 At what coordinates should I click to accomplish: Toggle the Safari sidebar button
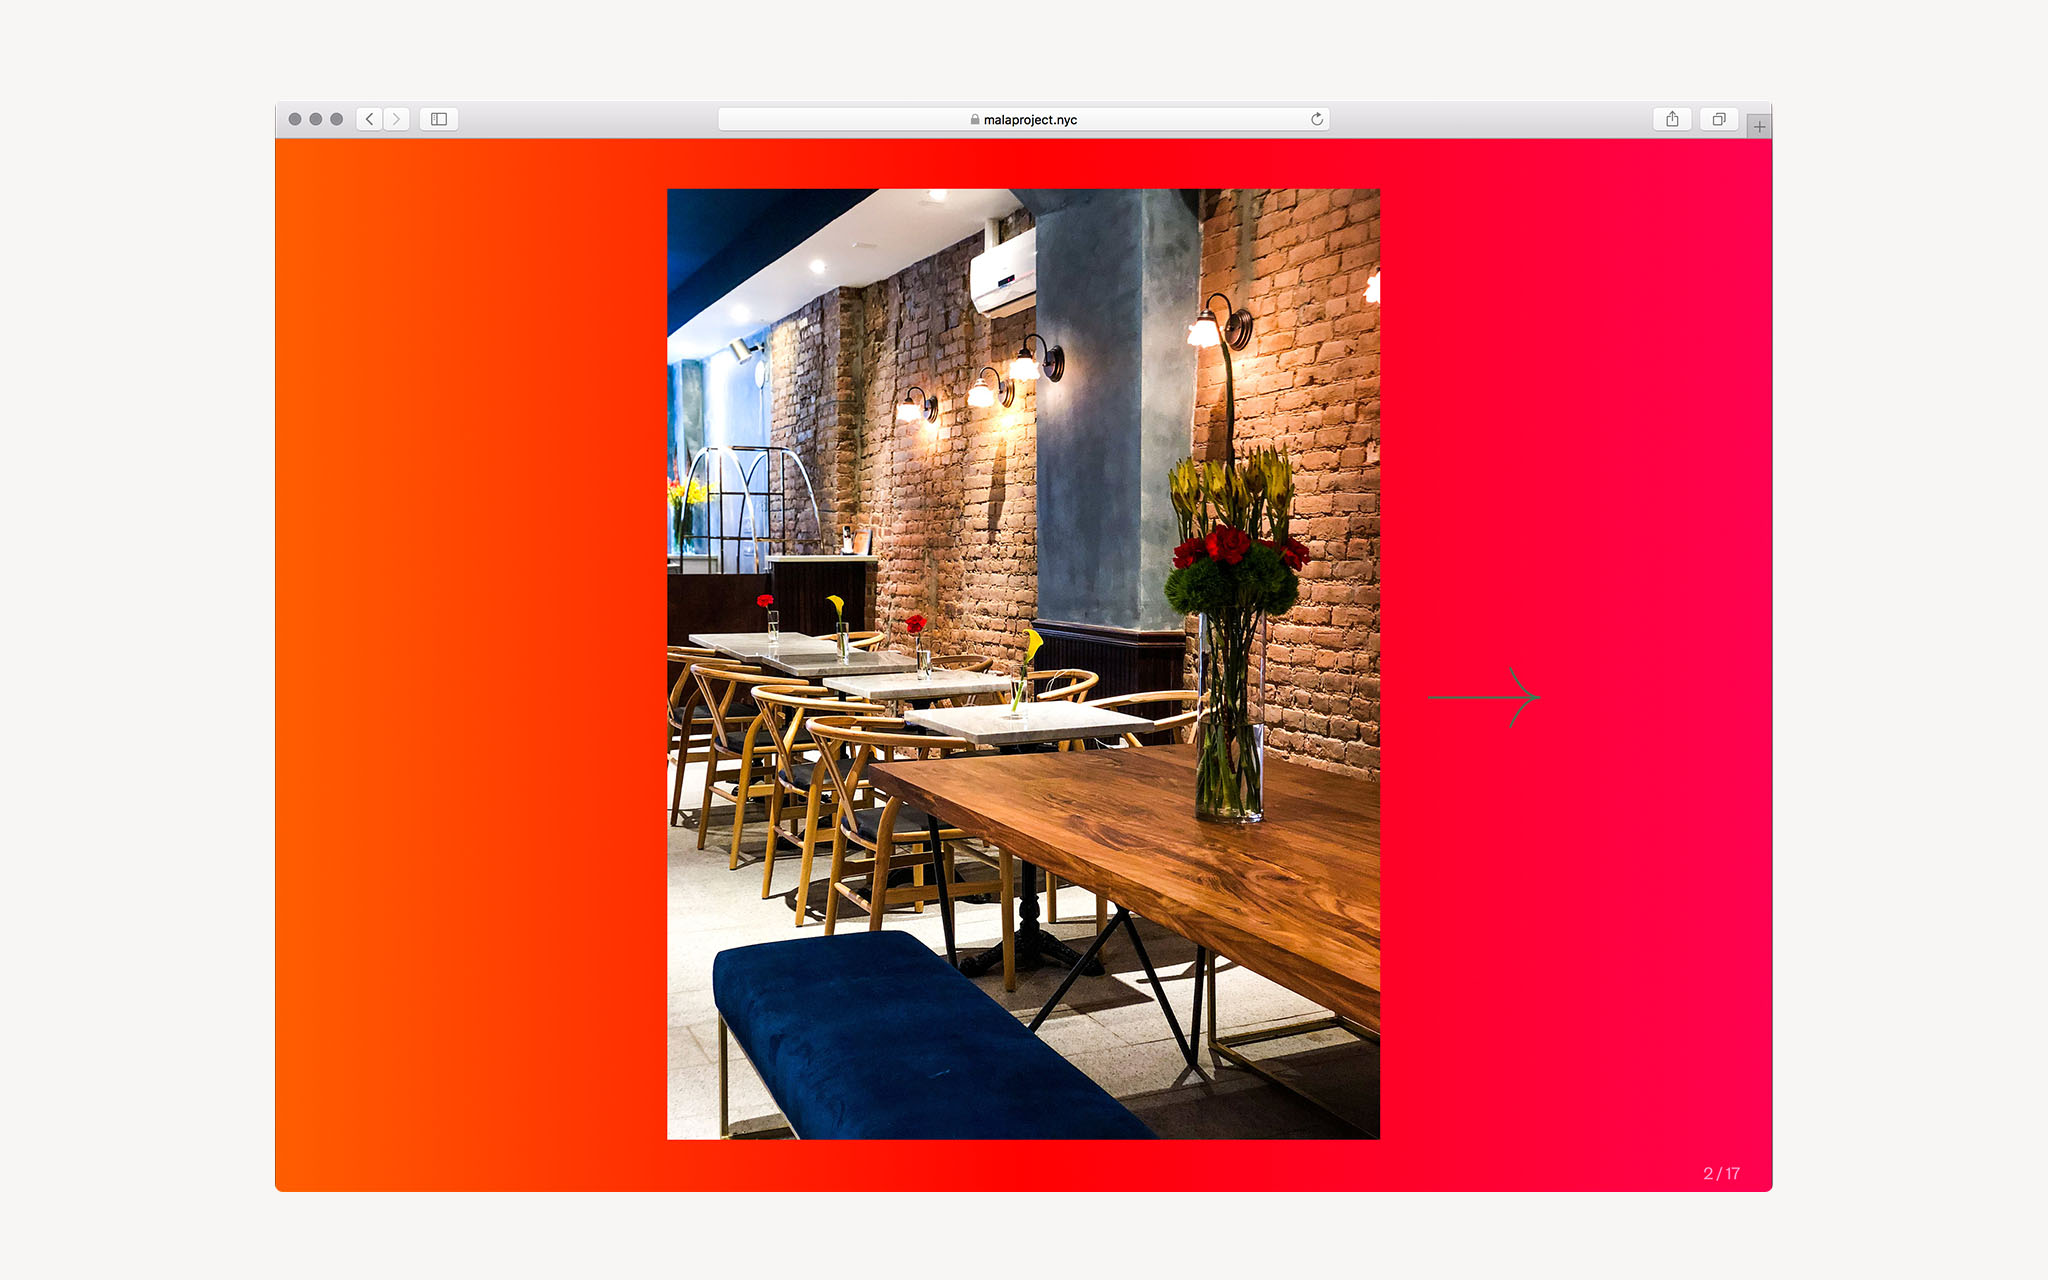pos(439,119)
